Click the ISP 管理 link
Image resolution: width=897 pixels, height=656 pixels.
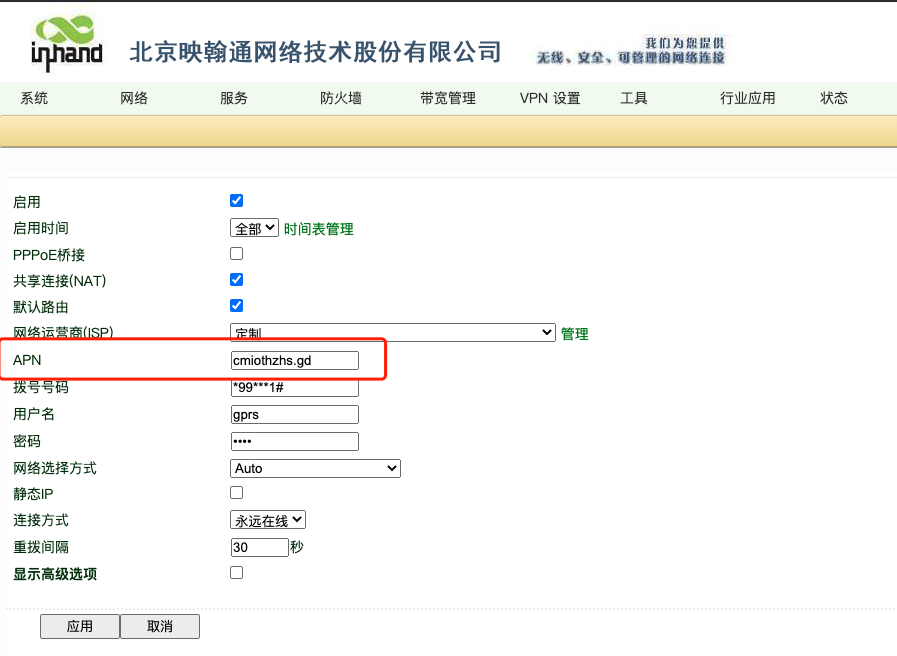(x=575, y=334)
